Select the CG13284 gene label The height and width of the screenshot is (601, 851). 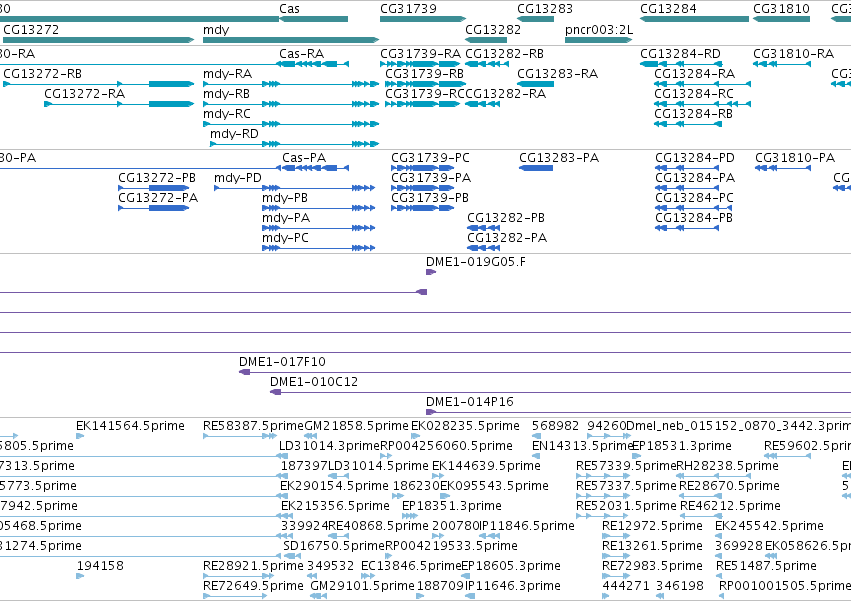point(668,9)
